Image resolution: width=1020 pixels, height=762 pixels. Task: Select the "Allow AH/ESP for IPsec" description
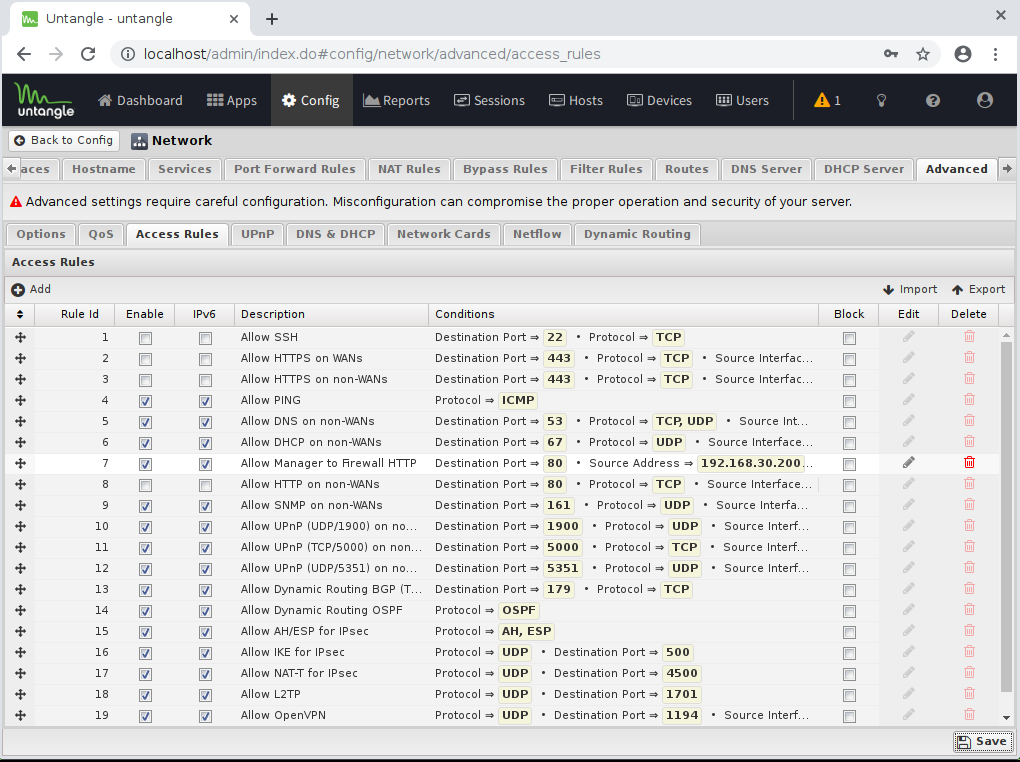tap(304, 631)
